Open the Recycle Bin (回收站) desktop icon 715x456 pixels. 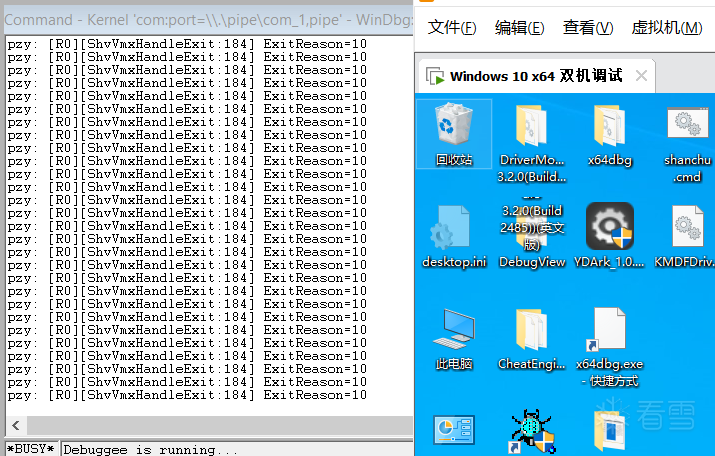tap(454, 134)
